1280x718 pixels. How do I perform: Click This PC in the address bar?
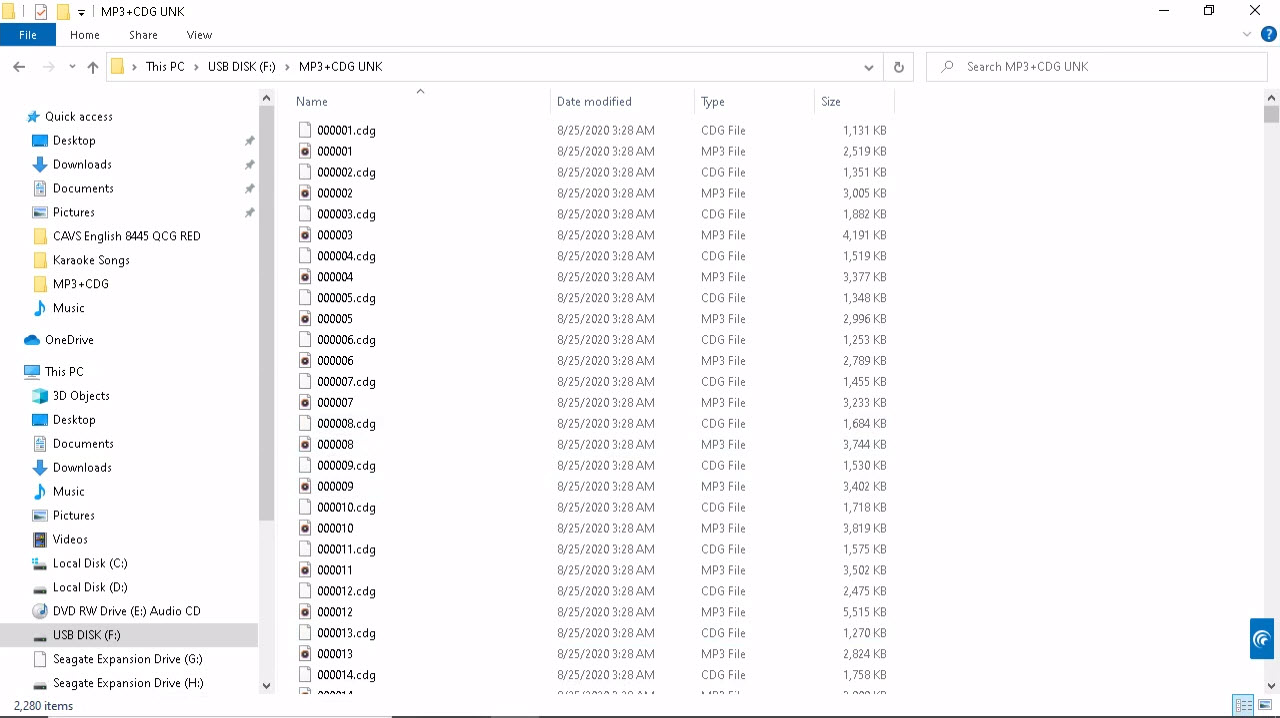pos(165,67)
